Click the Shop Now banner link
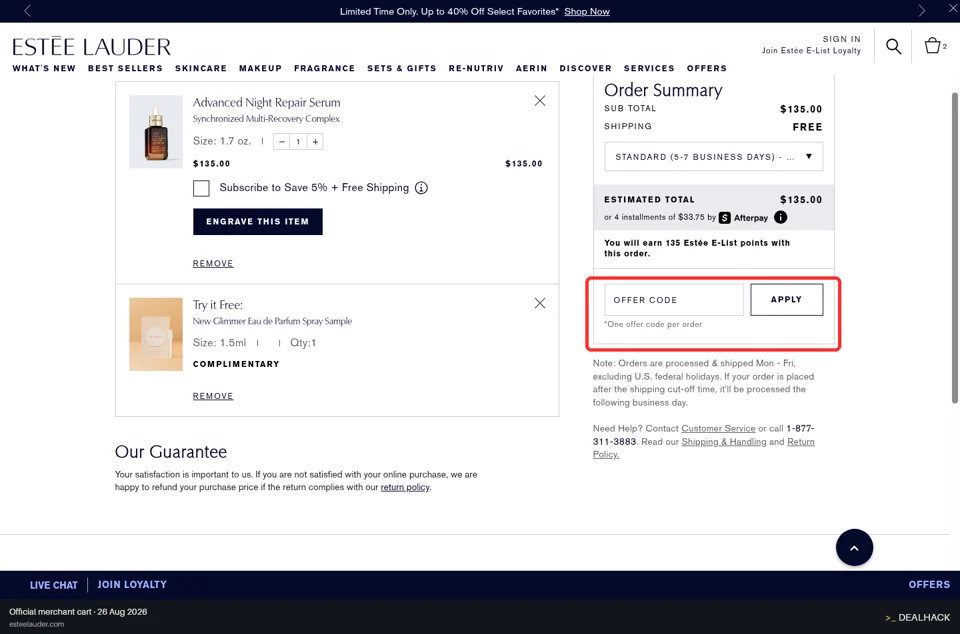This screenshot has width=960, height=634. [587, 12]
